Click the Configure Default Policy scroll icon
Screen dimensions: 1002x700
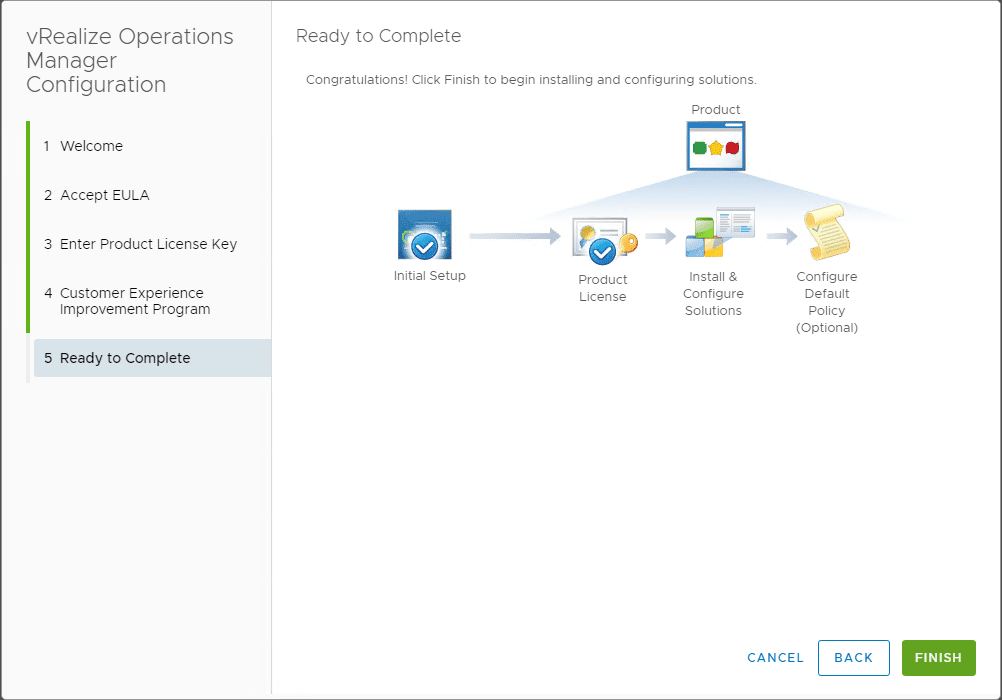click(826, 234)
